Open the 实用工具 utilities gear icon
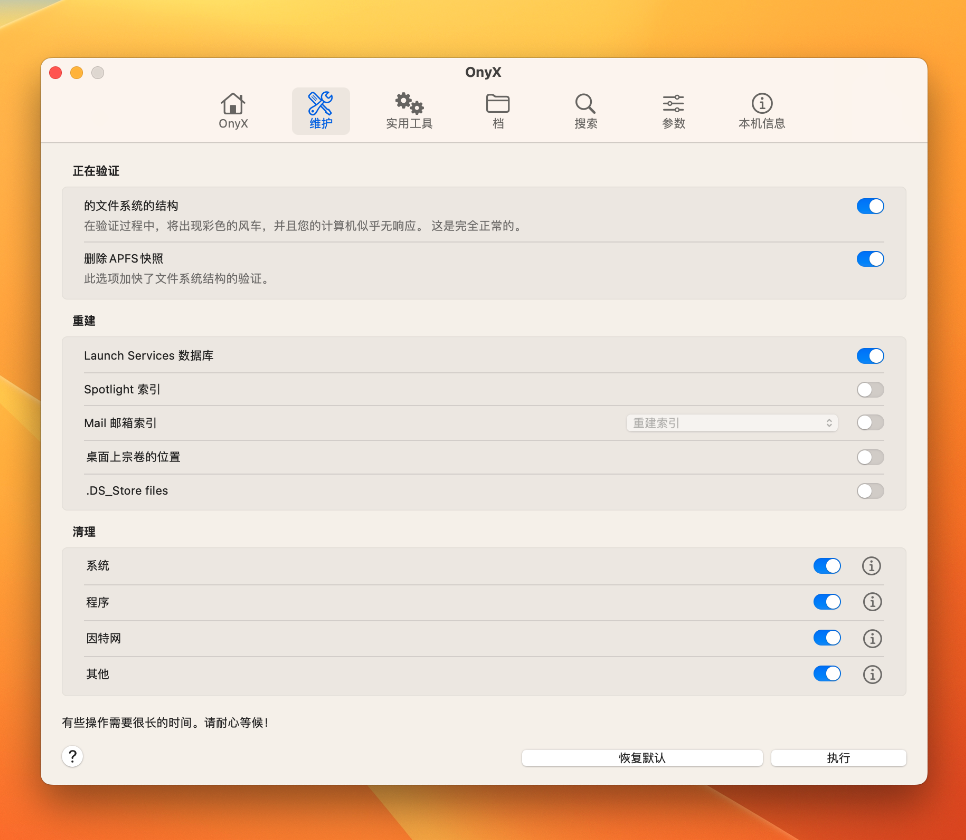966x840 pixels. click(408, 110)
